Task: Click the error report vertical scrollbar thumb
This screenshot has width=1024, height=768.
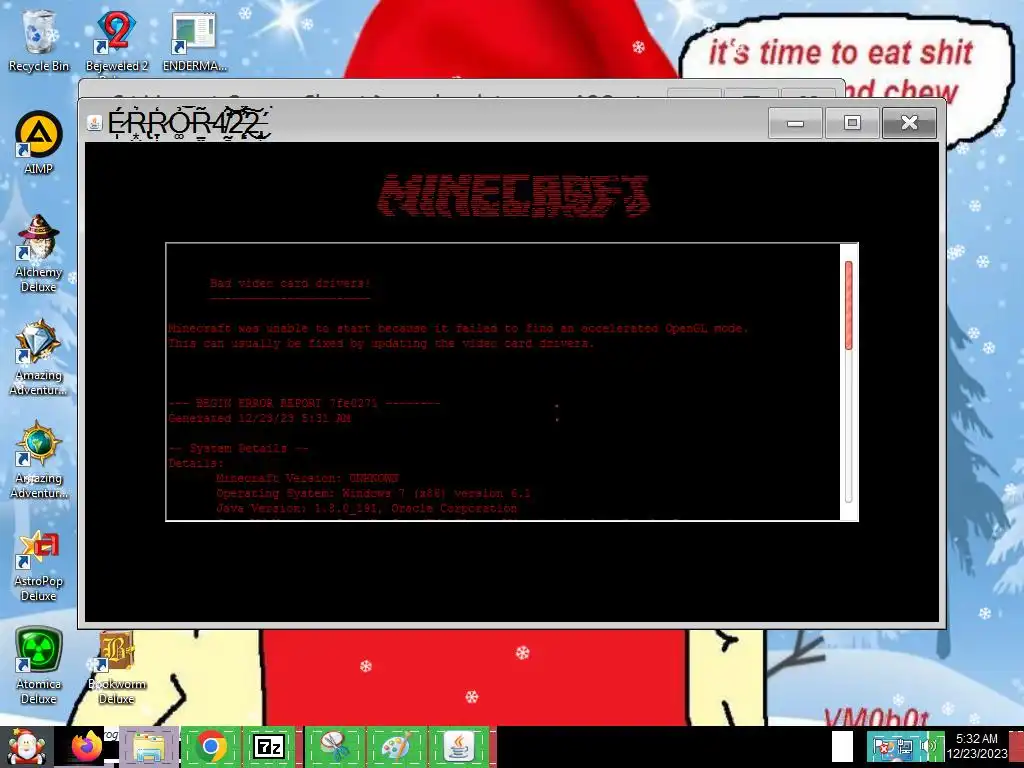Action: (848, 306)
